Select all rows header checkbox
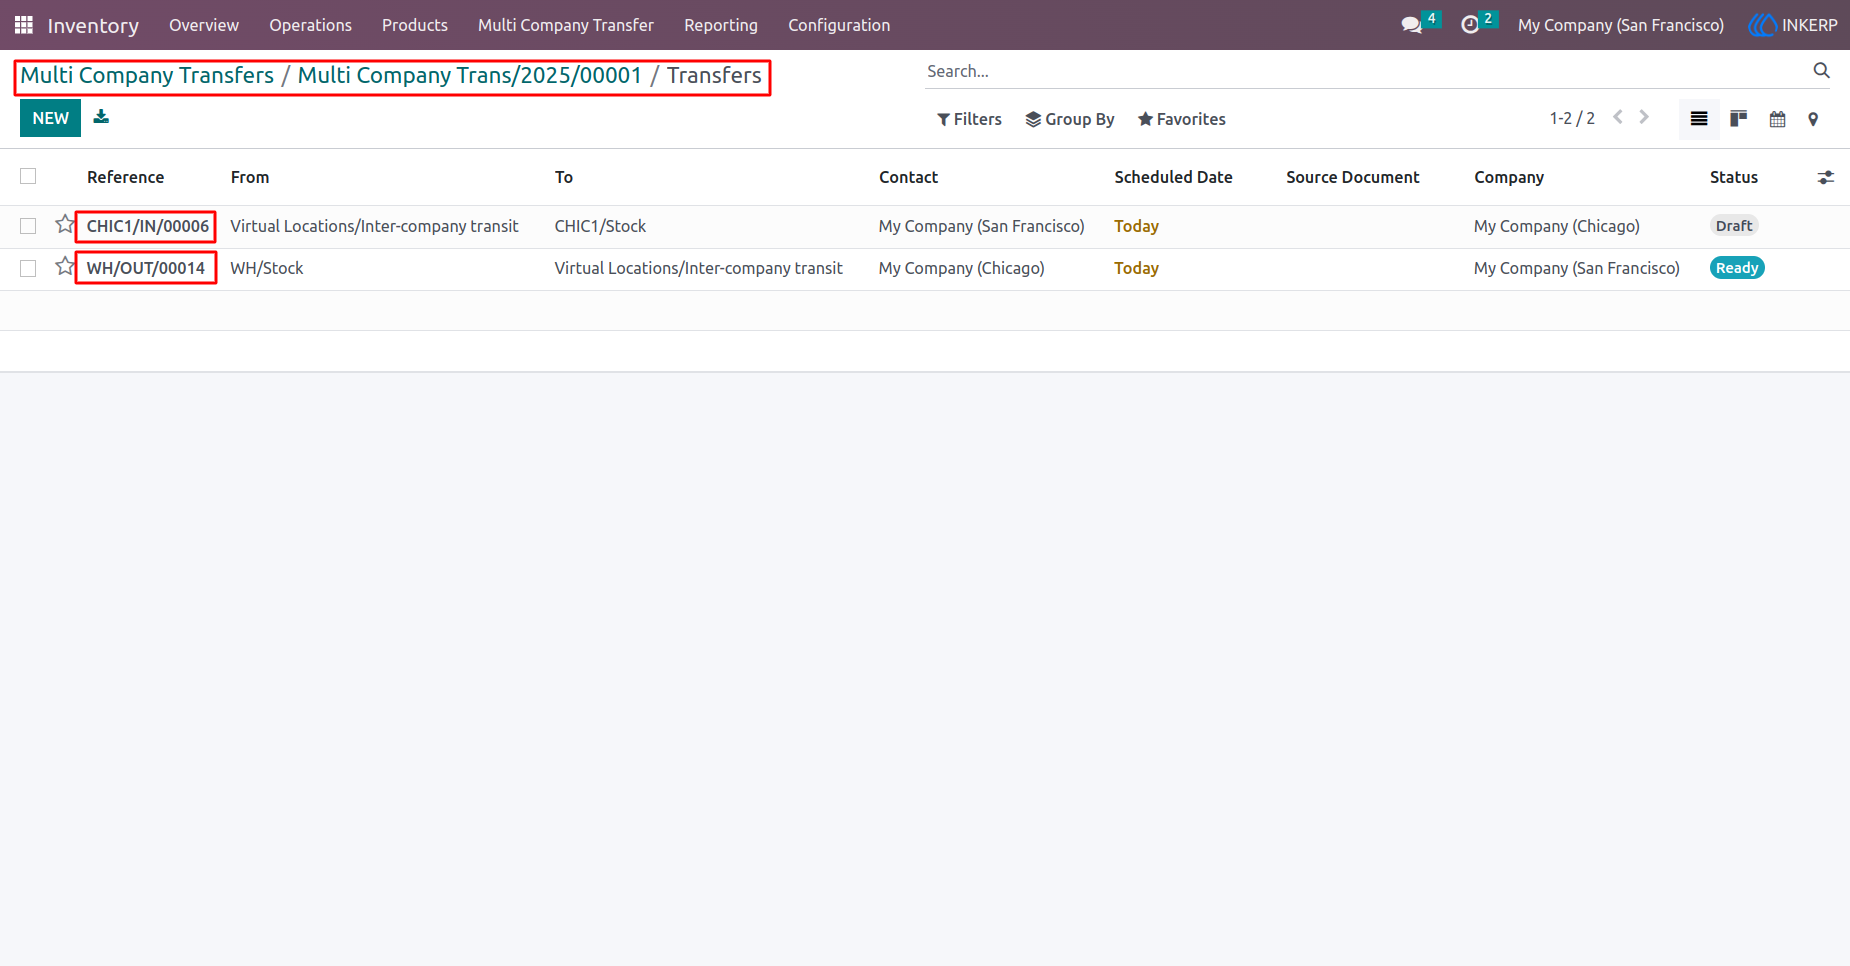The image size is (1850, 966). tap(28, 176)
